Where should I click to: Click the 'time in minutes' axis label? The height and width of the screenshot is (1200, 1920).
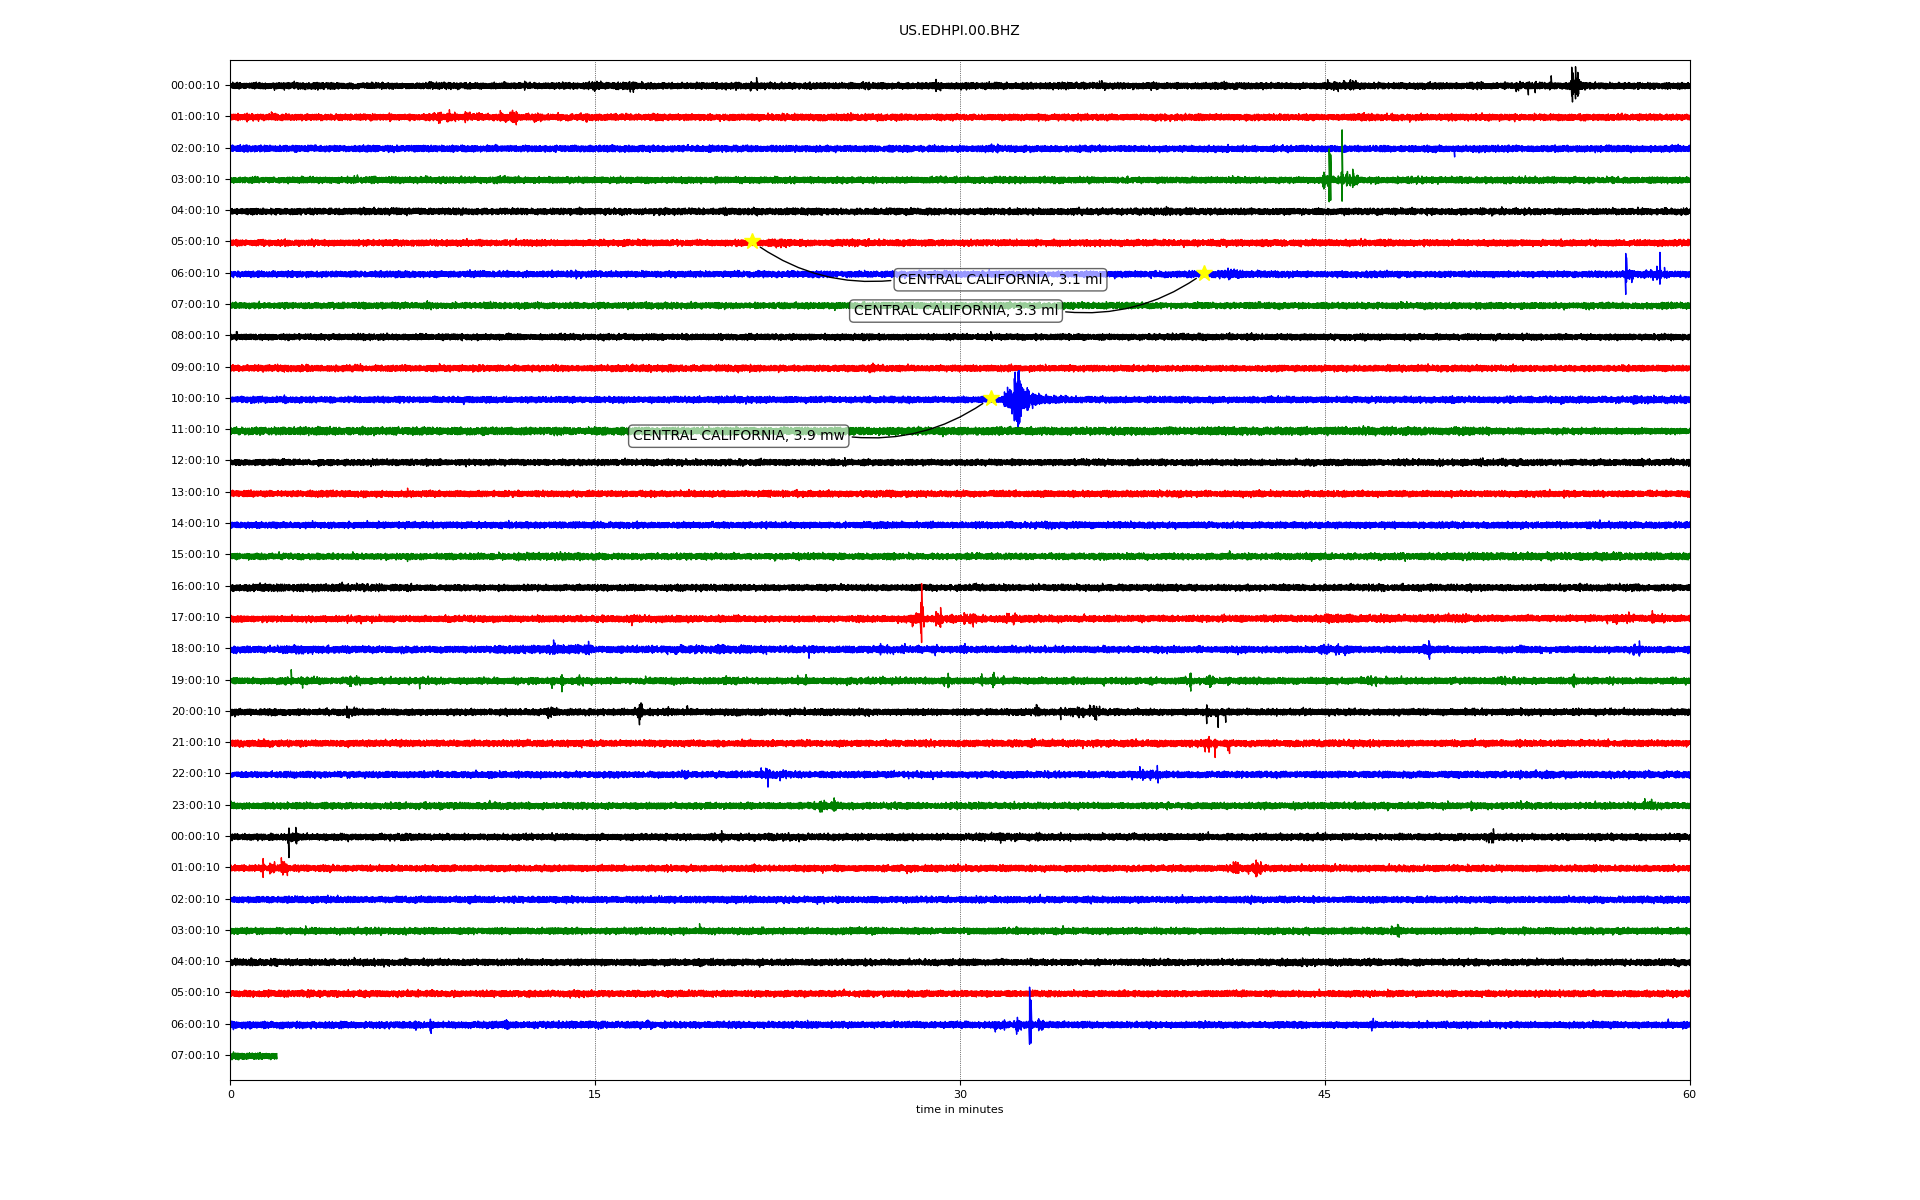[x=959, y=1110]
